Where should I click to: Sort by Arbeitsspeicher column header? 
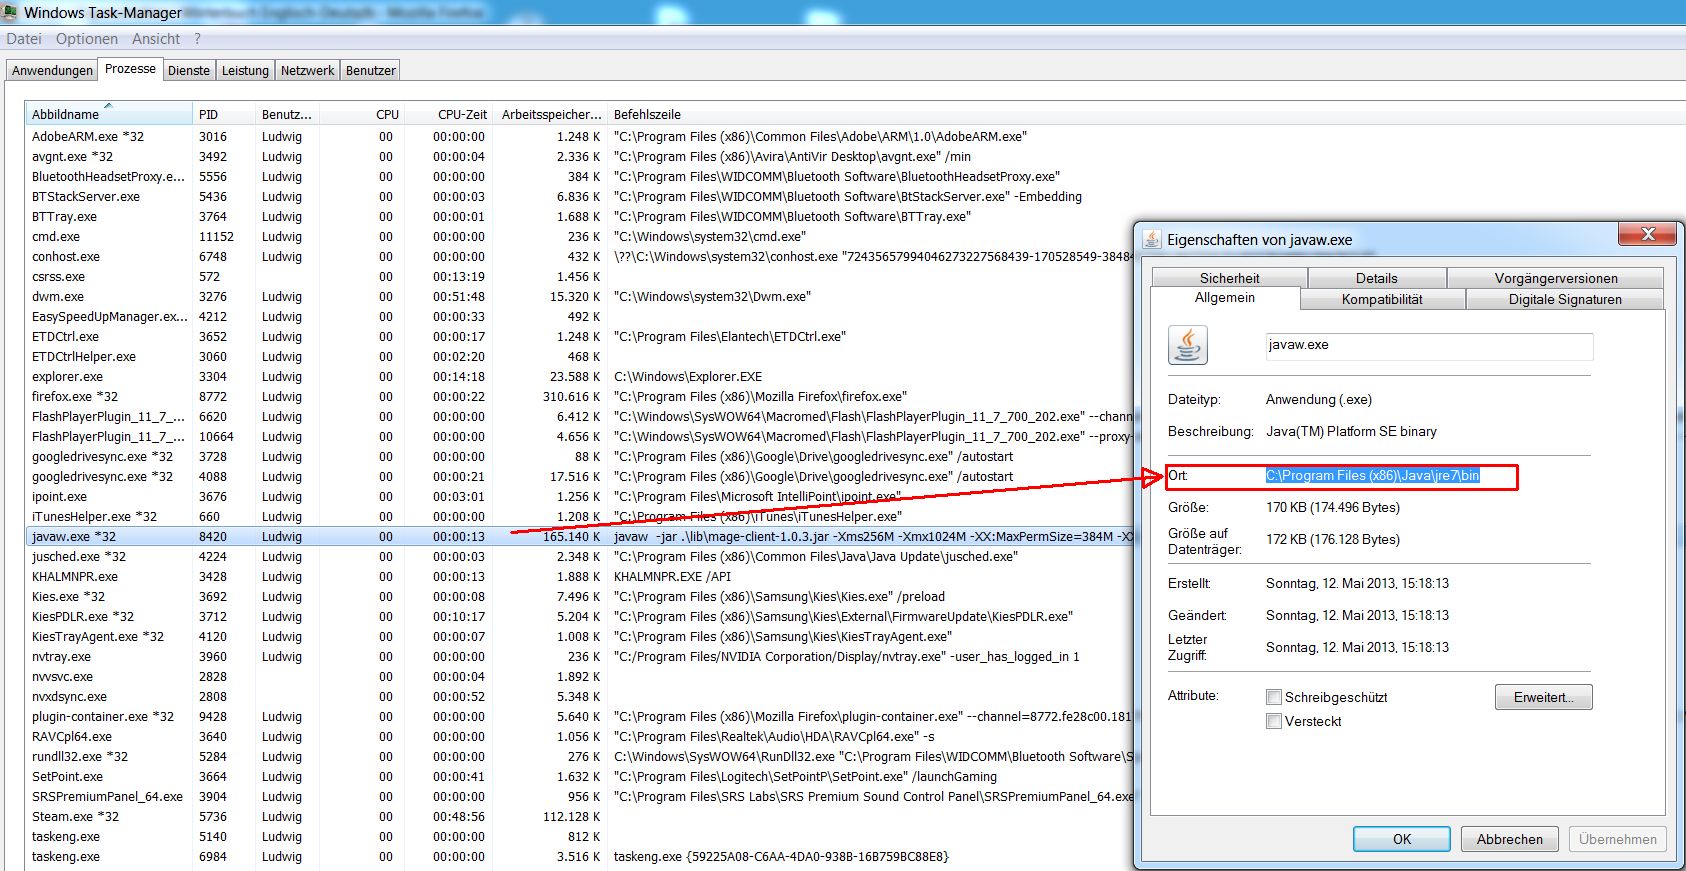tap(549, 114)
